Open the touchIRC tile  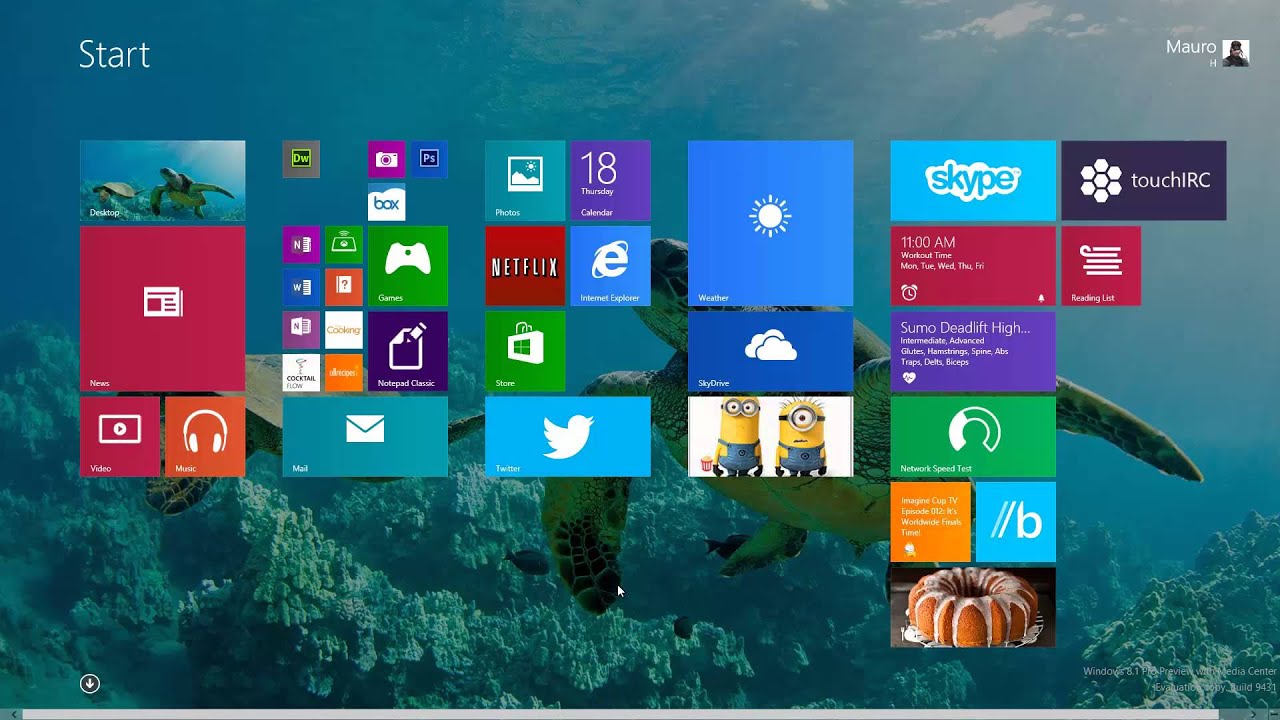coord(1144,180)
